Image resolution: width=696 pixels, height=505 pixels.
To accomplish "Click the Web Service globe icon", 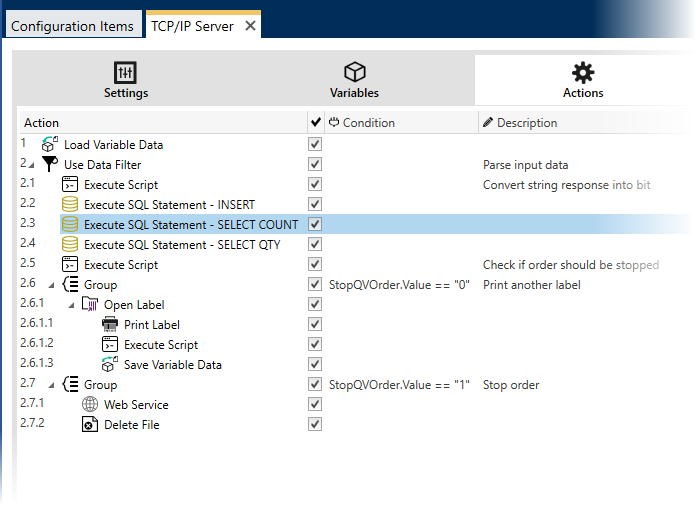I will tap(90, 405).
